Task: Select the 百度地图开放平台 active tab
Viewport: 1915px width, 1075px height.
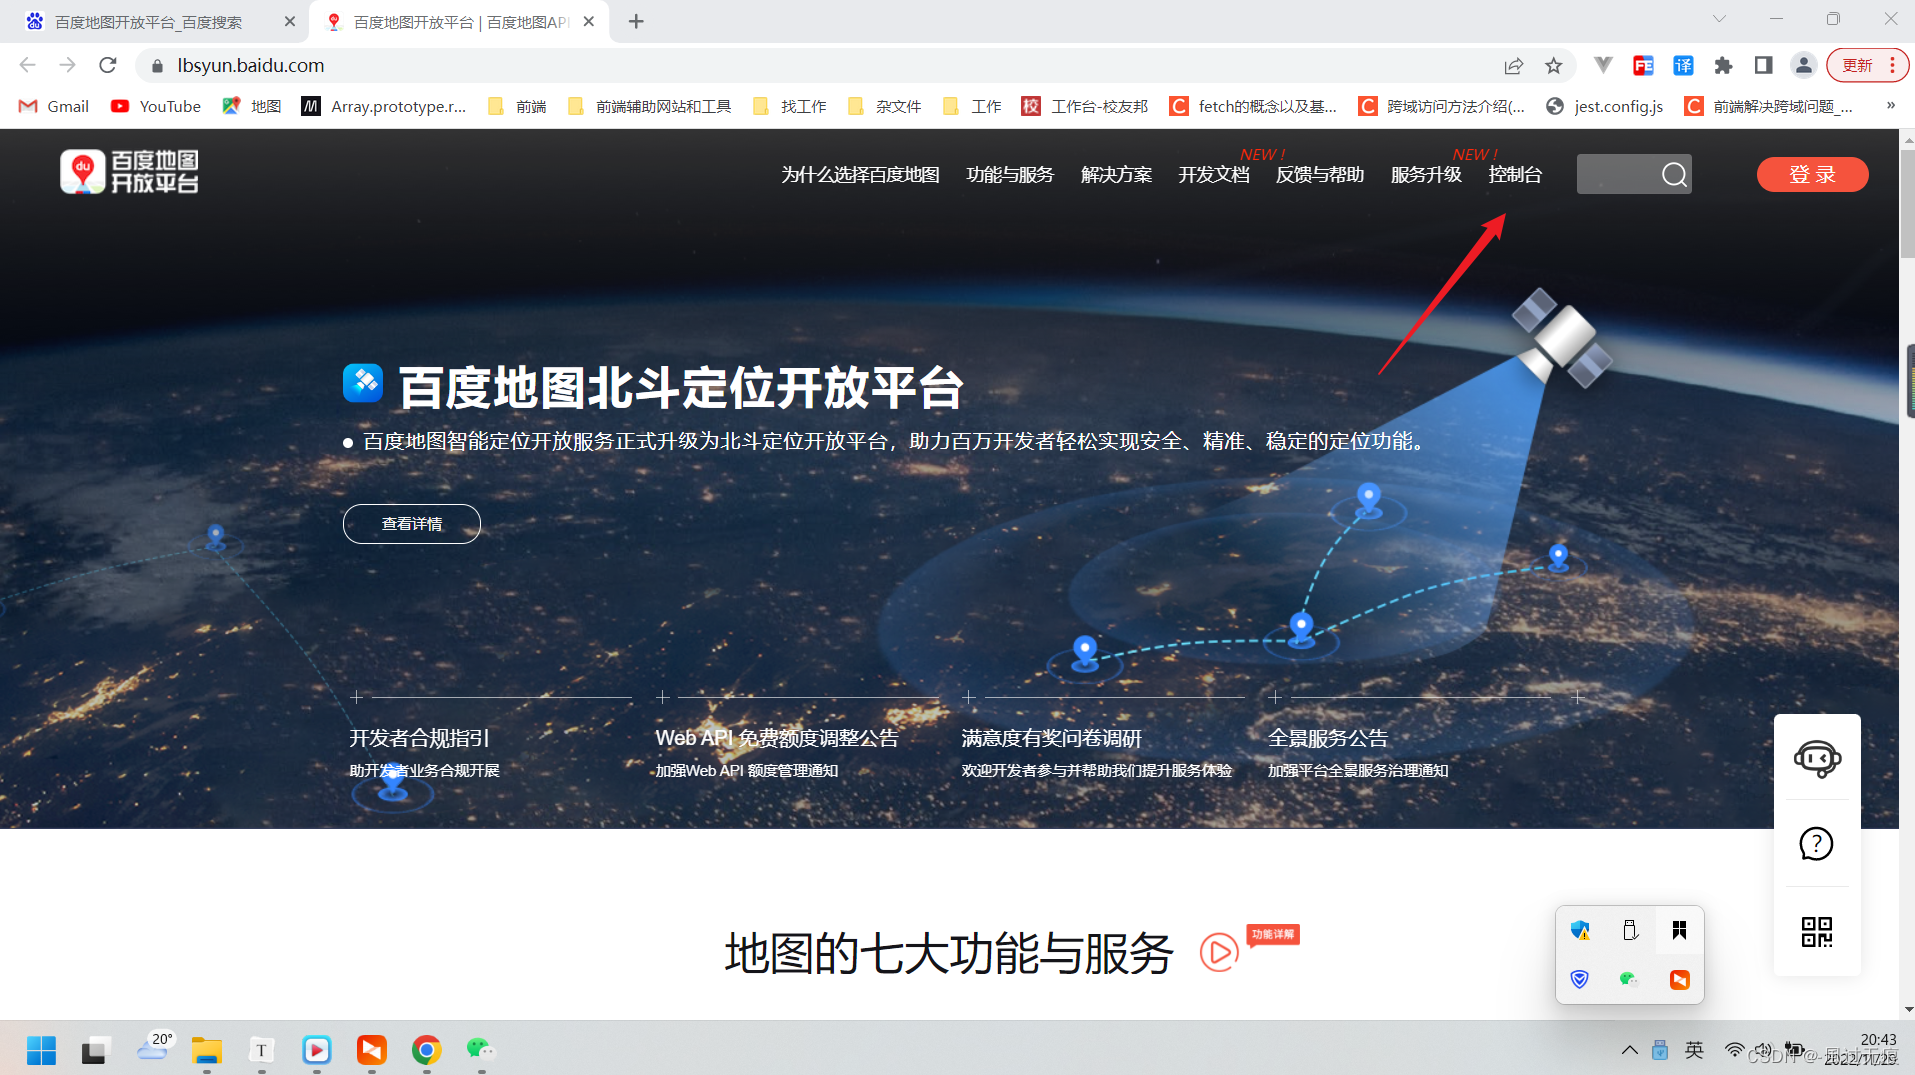Action: coord(460,21)
